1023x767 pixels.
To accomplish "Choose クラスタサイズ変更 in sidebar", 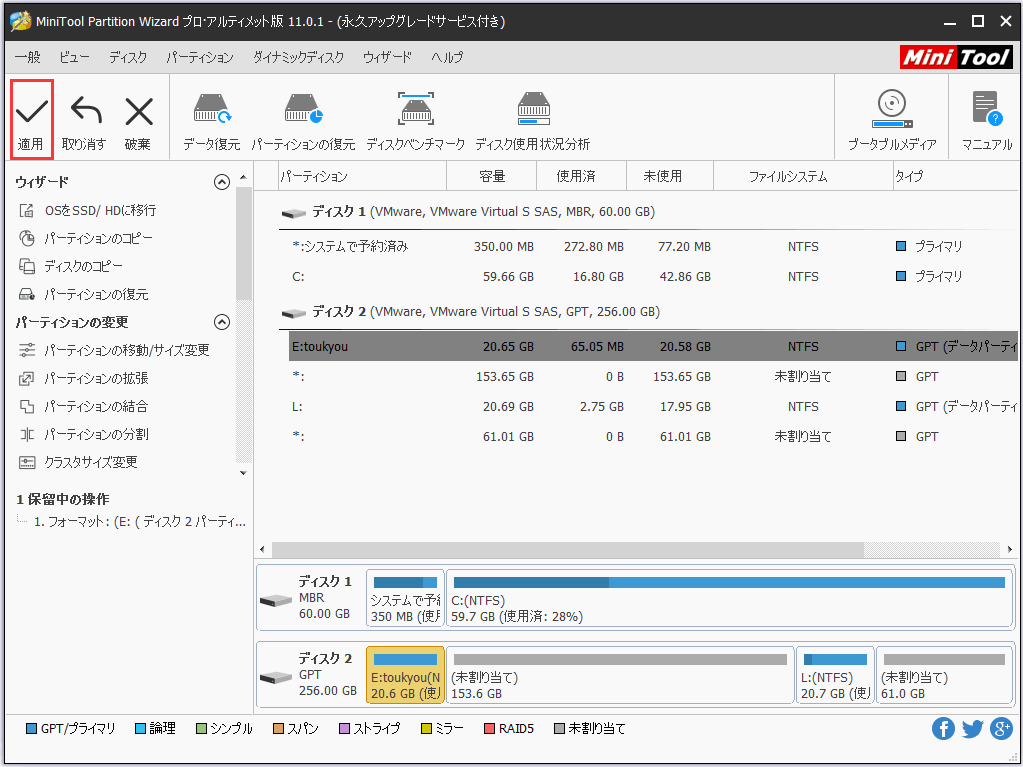I will coord(78,463).
